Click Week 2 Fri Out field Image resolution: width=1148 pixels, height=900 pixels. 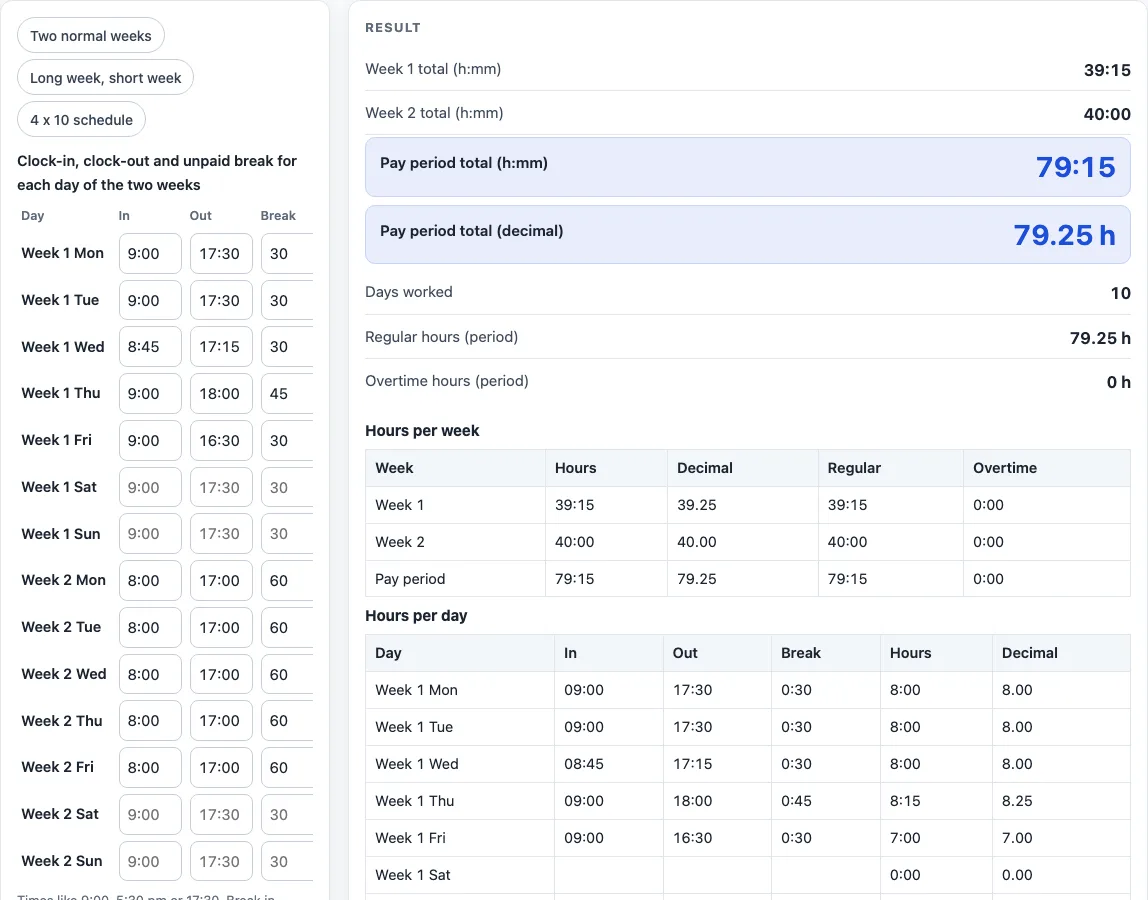[x=221, y=767]
